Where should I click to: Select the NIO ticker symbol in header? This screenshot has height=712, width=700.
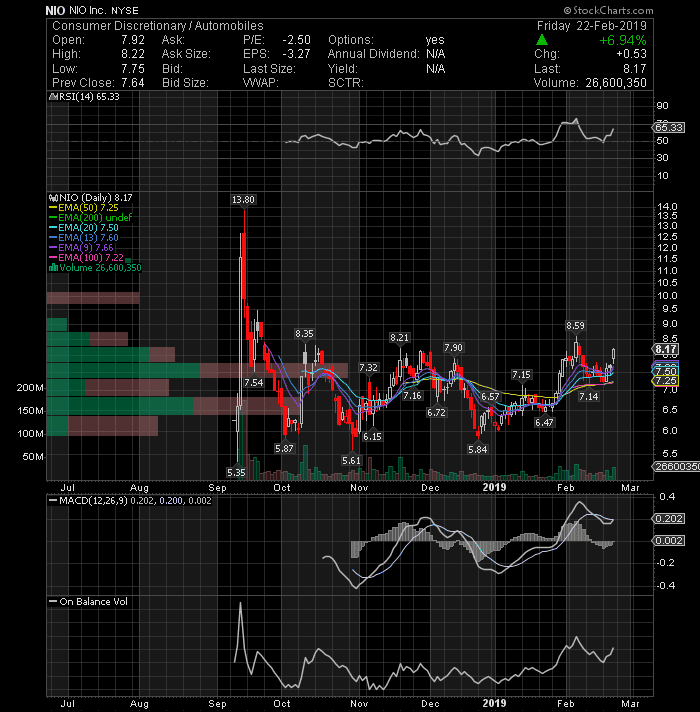(x=55, y=10)
